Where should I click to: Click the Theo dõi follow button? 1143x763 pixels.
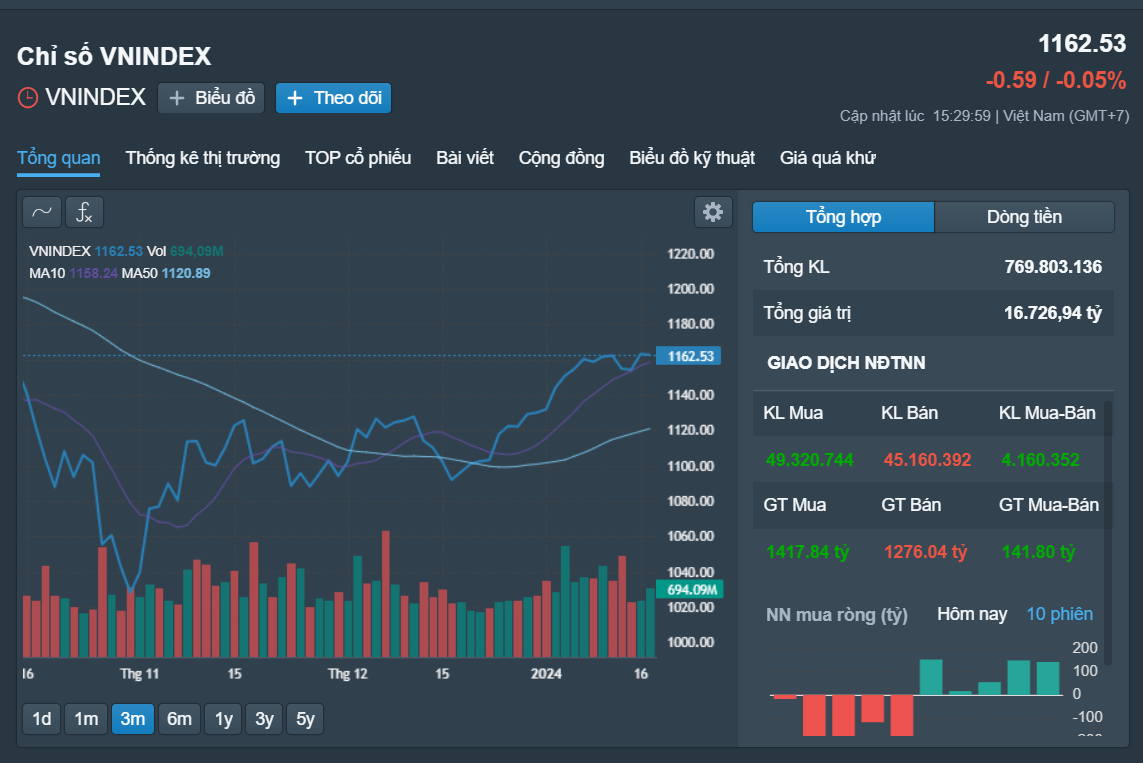coord(333,98)
